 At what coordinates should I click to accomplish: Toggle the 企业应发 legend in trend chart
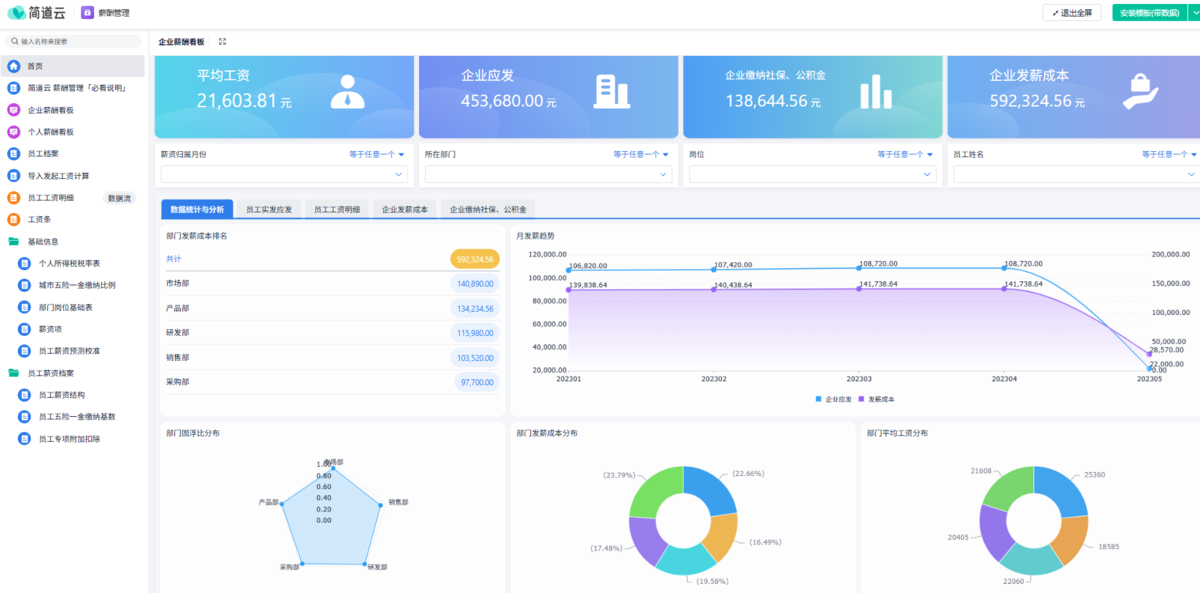pyautogui.click(x=834, y=399)
